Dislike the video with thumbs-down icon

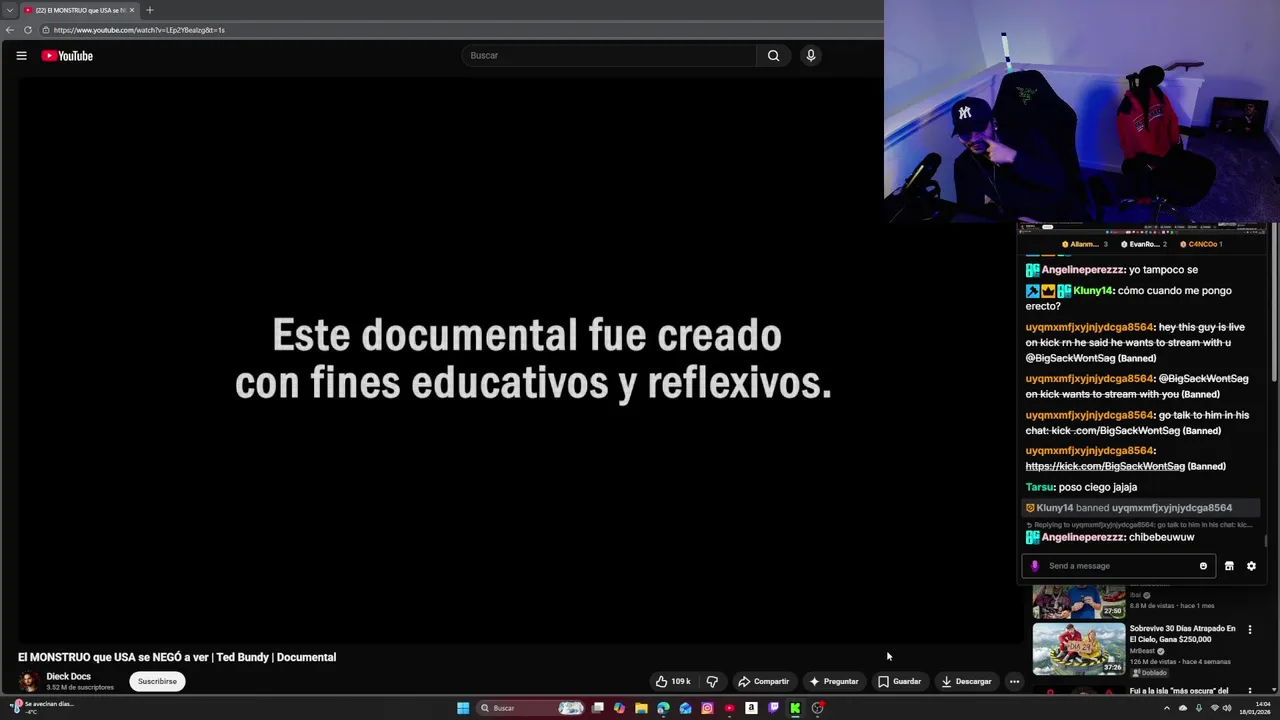[712, 682]
